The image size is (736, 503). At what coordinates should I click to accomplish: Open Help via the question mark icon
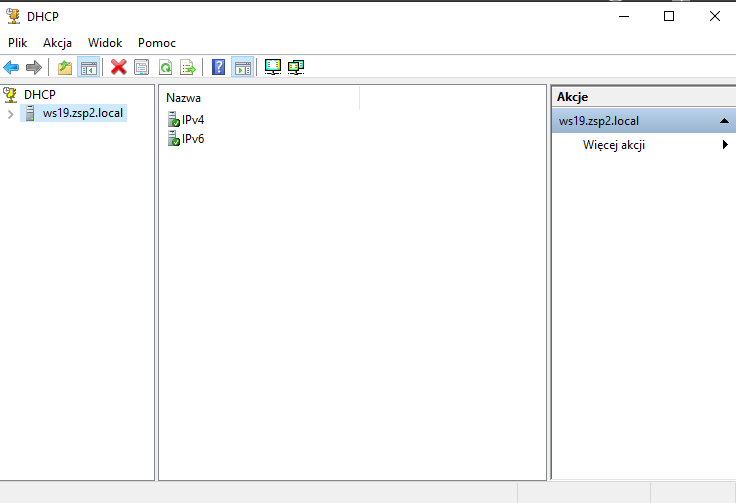click(x=219, y=67)
